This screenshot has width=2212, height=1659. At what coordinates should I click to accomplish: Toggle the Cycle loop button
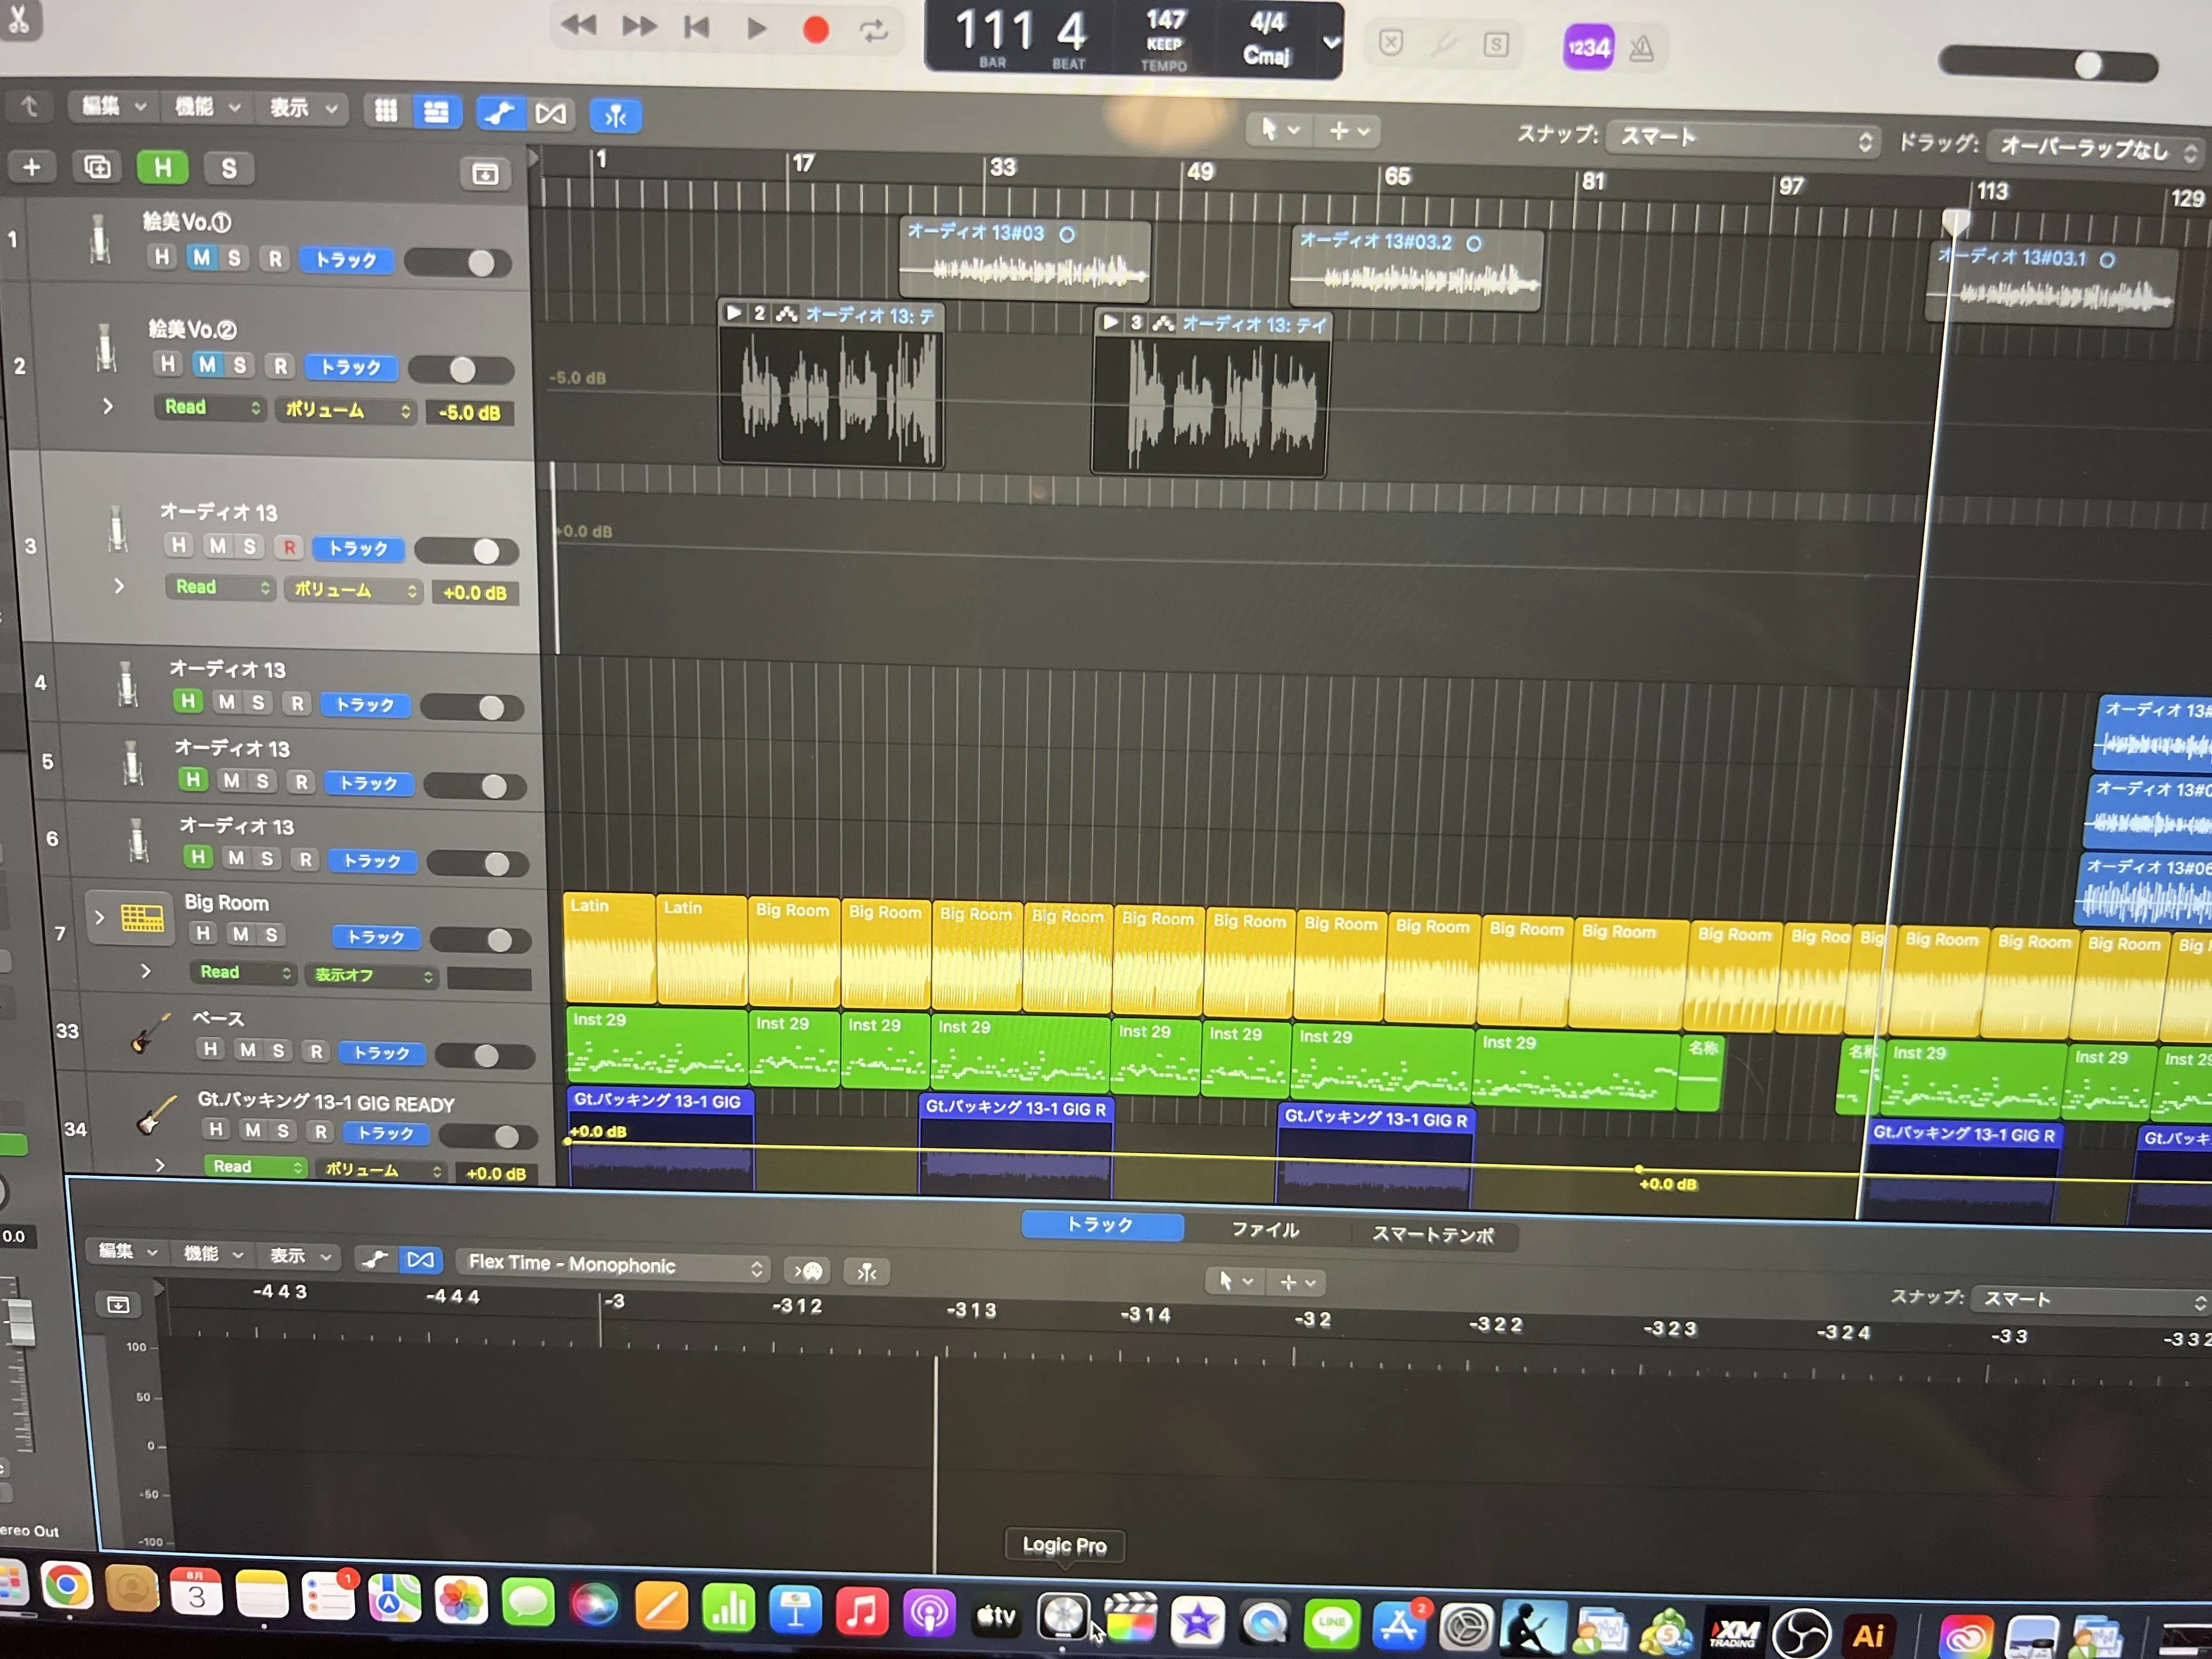click(x=874, y=31)
